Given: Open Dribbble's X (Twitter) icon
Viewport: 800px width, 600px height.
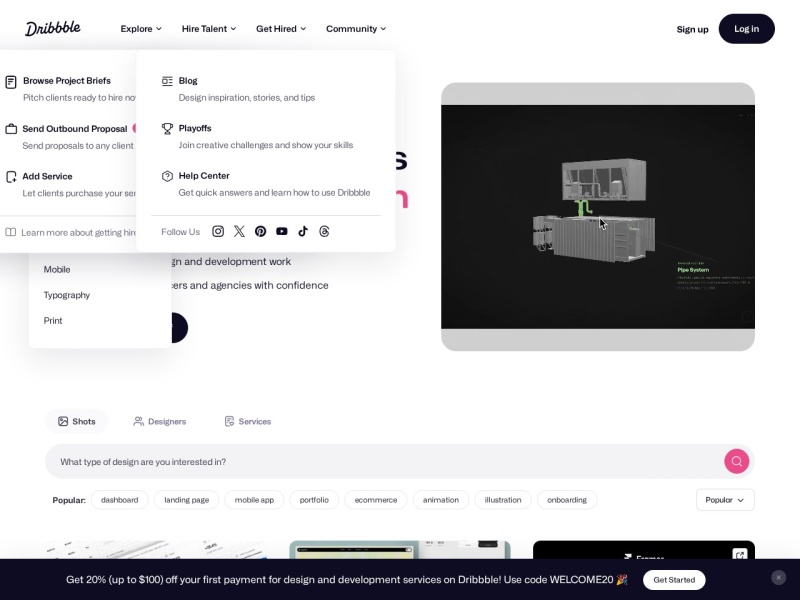Looking at the screenshot, I should point(239,232).
